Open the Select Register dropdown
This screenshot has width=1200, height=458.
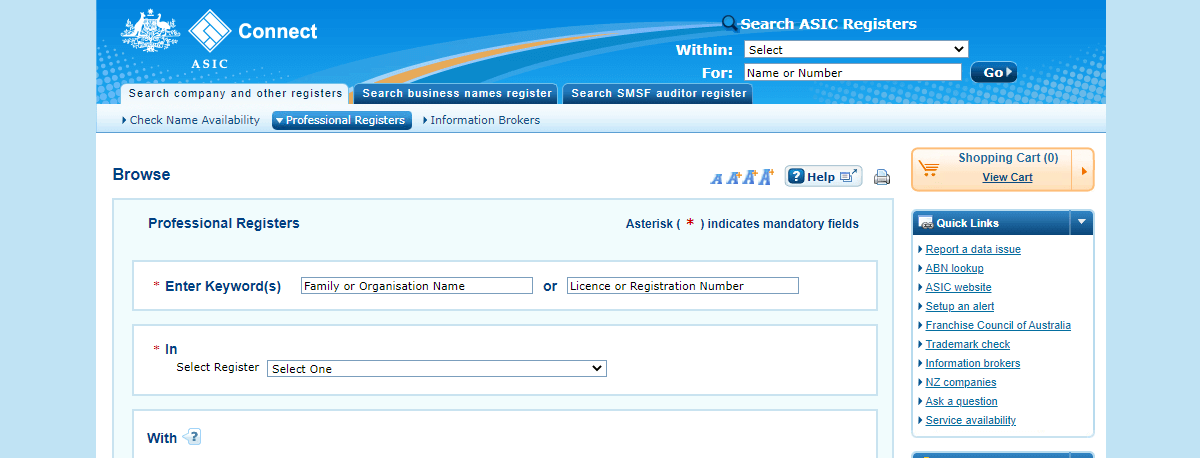click(x=437, y=369)
